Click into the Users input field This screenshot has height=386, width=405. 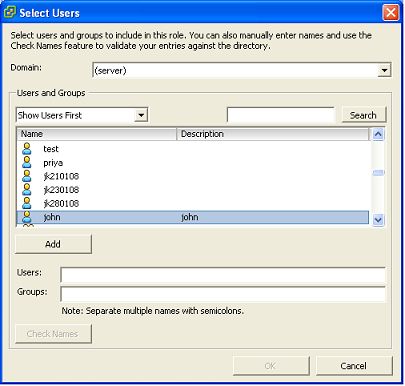pos(223,275)
